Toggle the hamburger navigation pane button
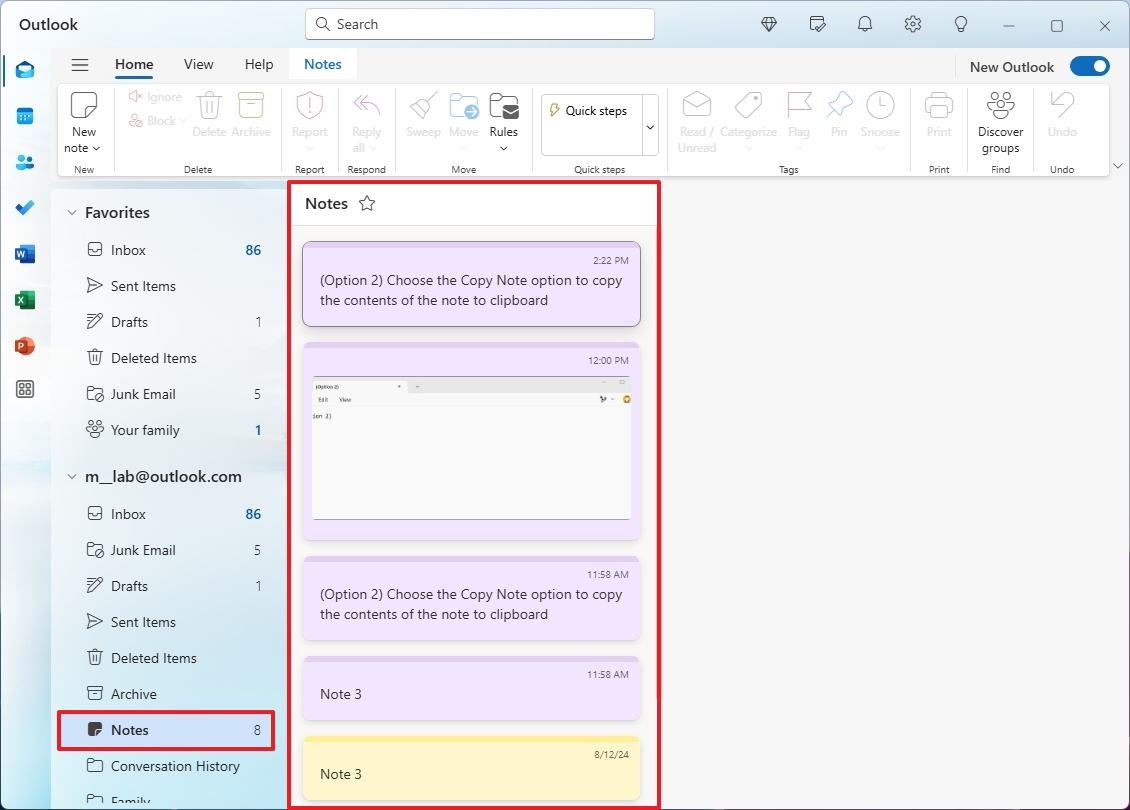Image resolution: width=1130 pixels, height=810 pixels. (80, 65)
